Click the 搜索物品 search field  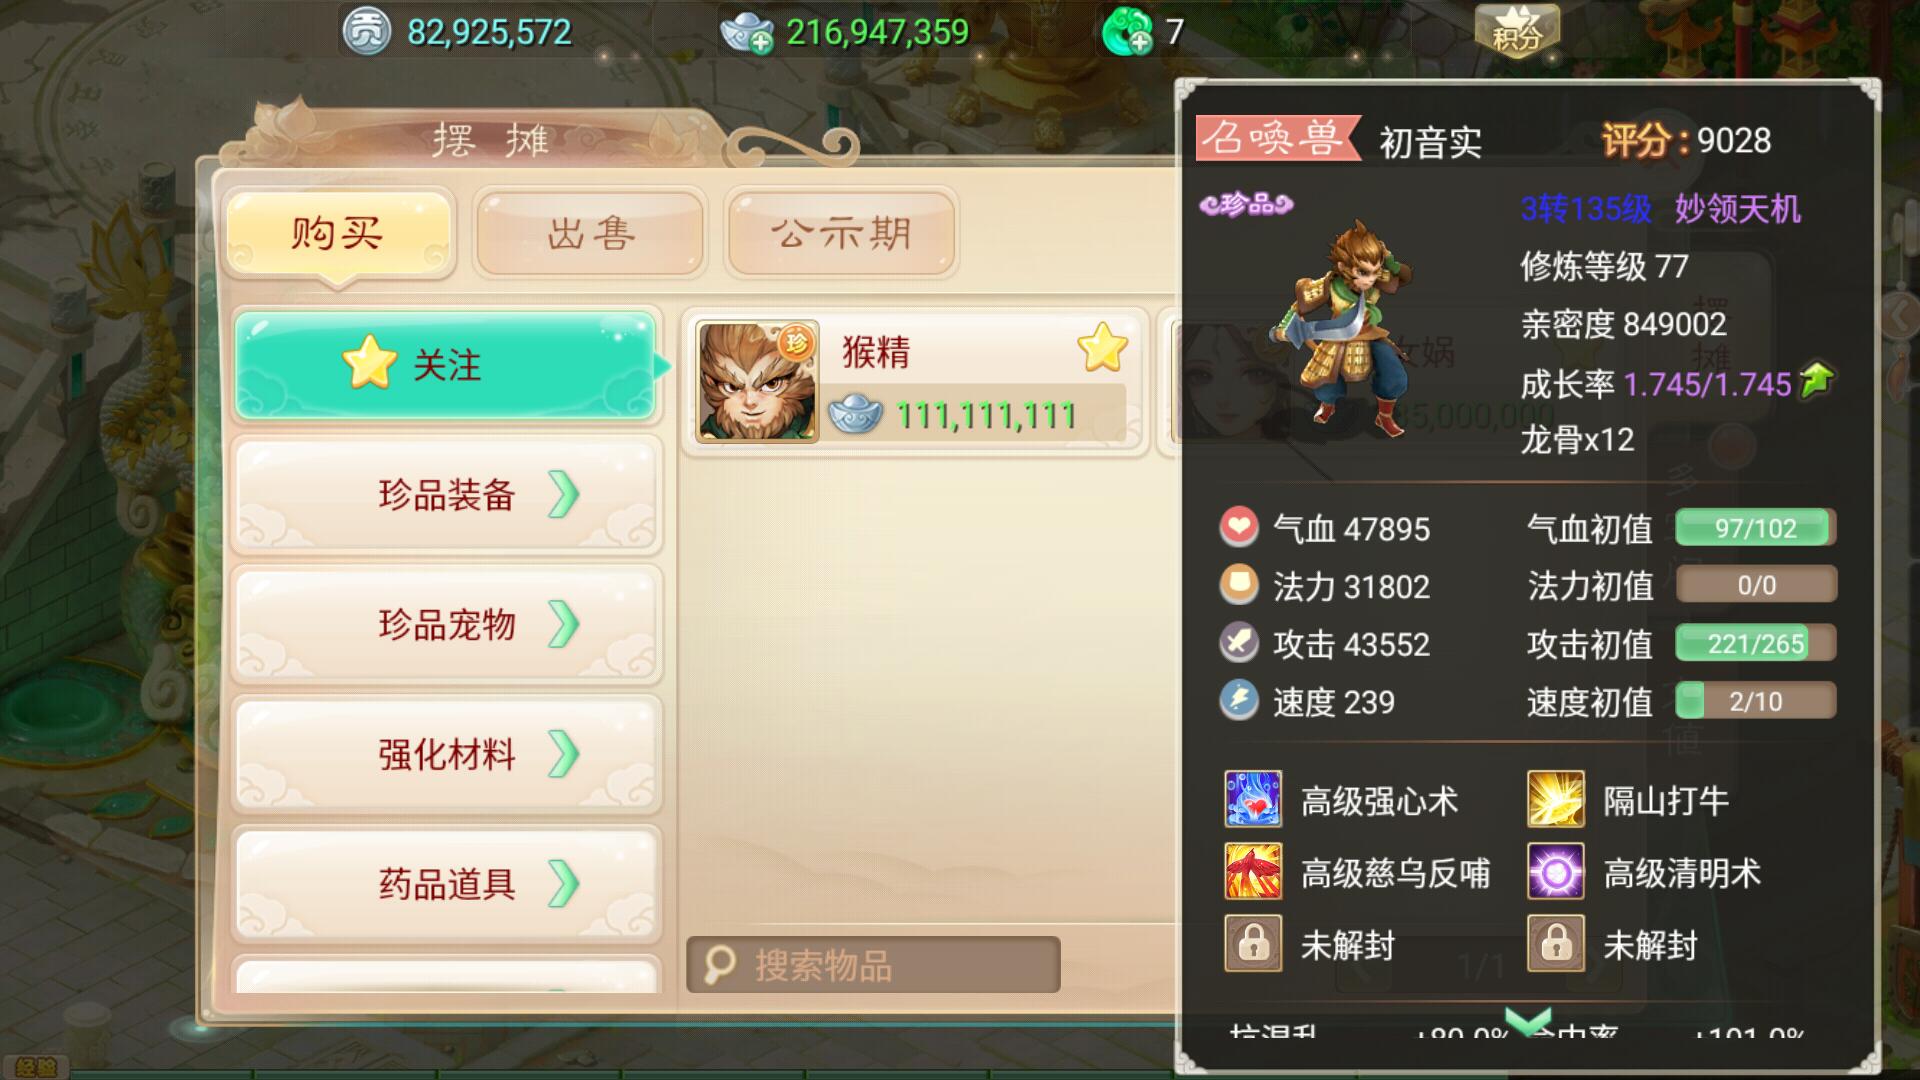(x=873, y=965)
